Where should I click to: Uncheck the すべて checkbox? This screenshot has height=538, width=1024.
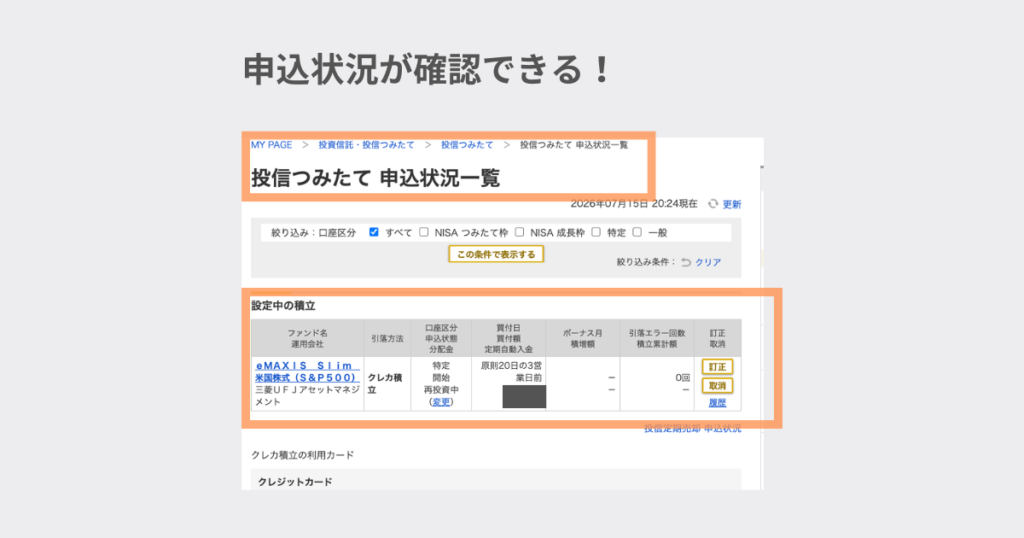click(374, 232)
